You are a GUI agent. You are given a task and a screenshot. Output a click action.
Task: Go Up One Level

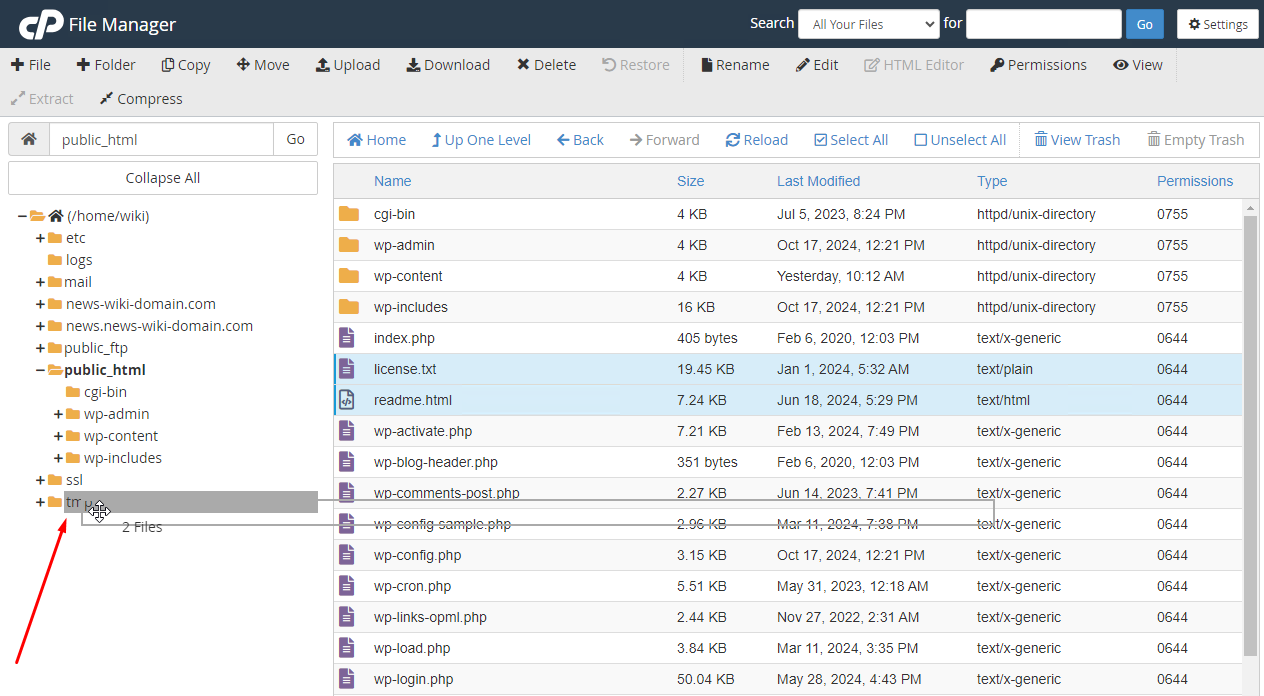(481, 140)
